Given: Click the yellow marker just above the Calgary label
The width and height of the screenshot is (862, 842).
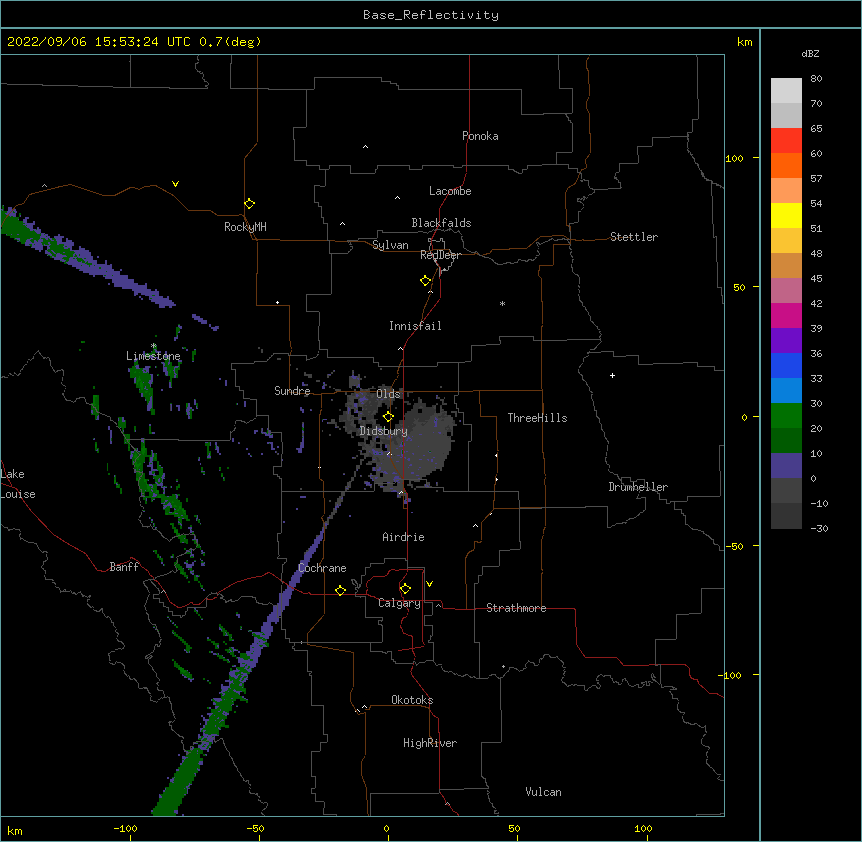Looking at the screenshot, I should [405, 589].
